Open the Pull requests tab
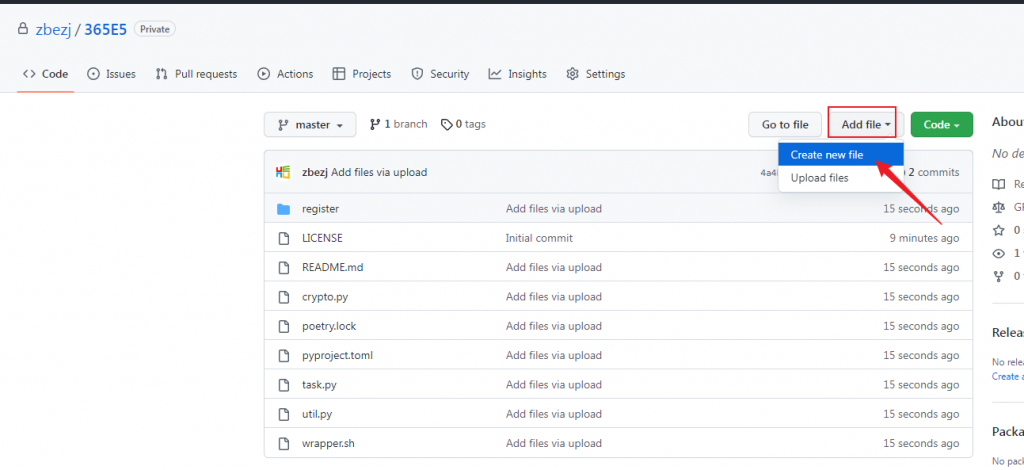1024x470 pixels. [196, 74]
